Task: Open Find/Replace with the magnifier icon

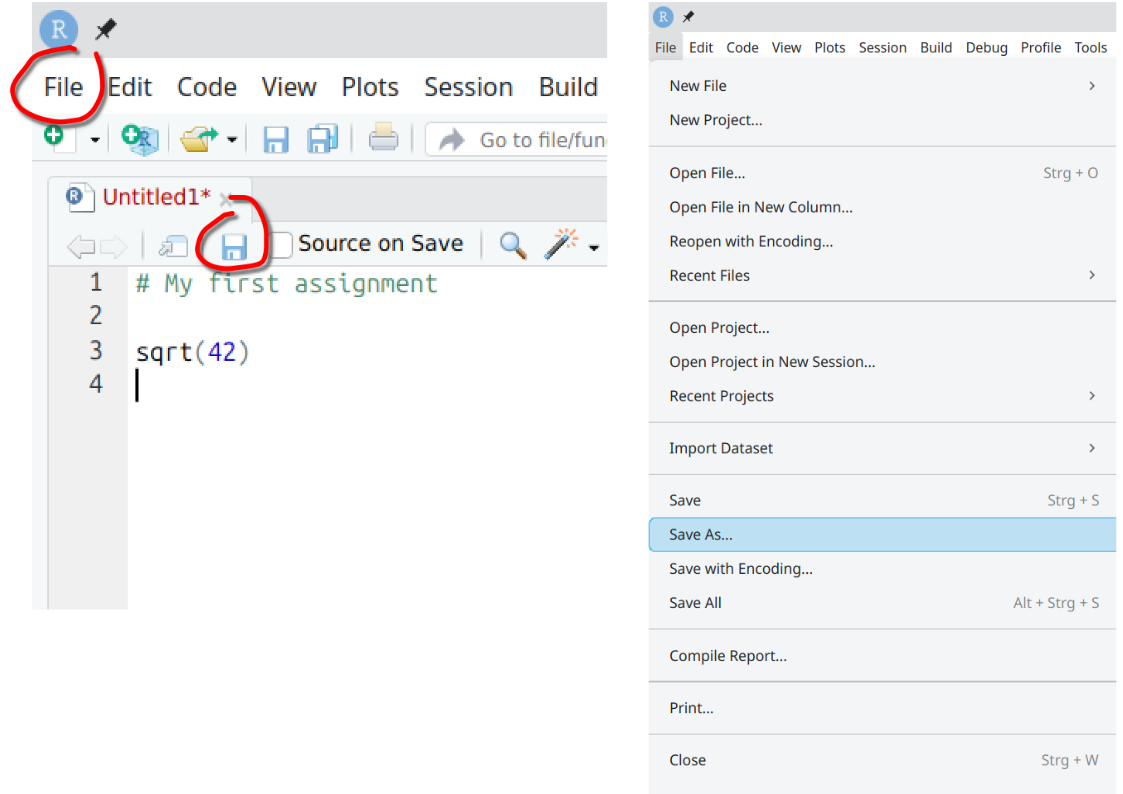Action: (513, 244)
